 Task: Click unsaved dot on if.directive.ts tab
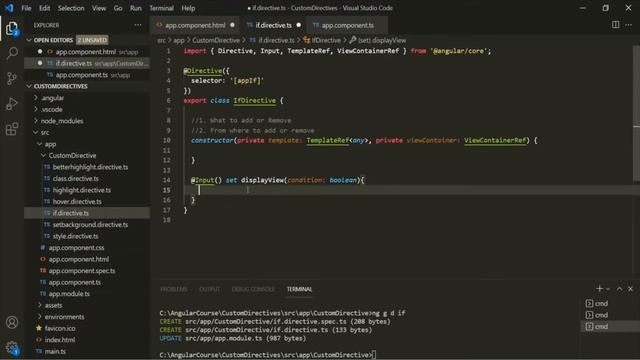(x=298, y=25)
